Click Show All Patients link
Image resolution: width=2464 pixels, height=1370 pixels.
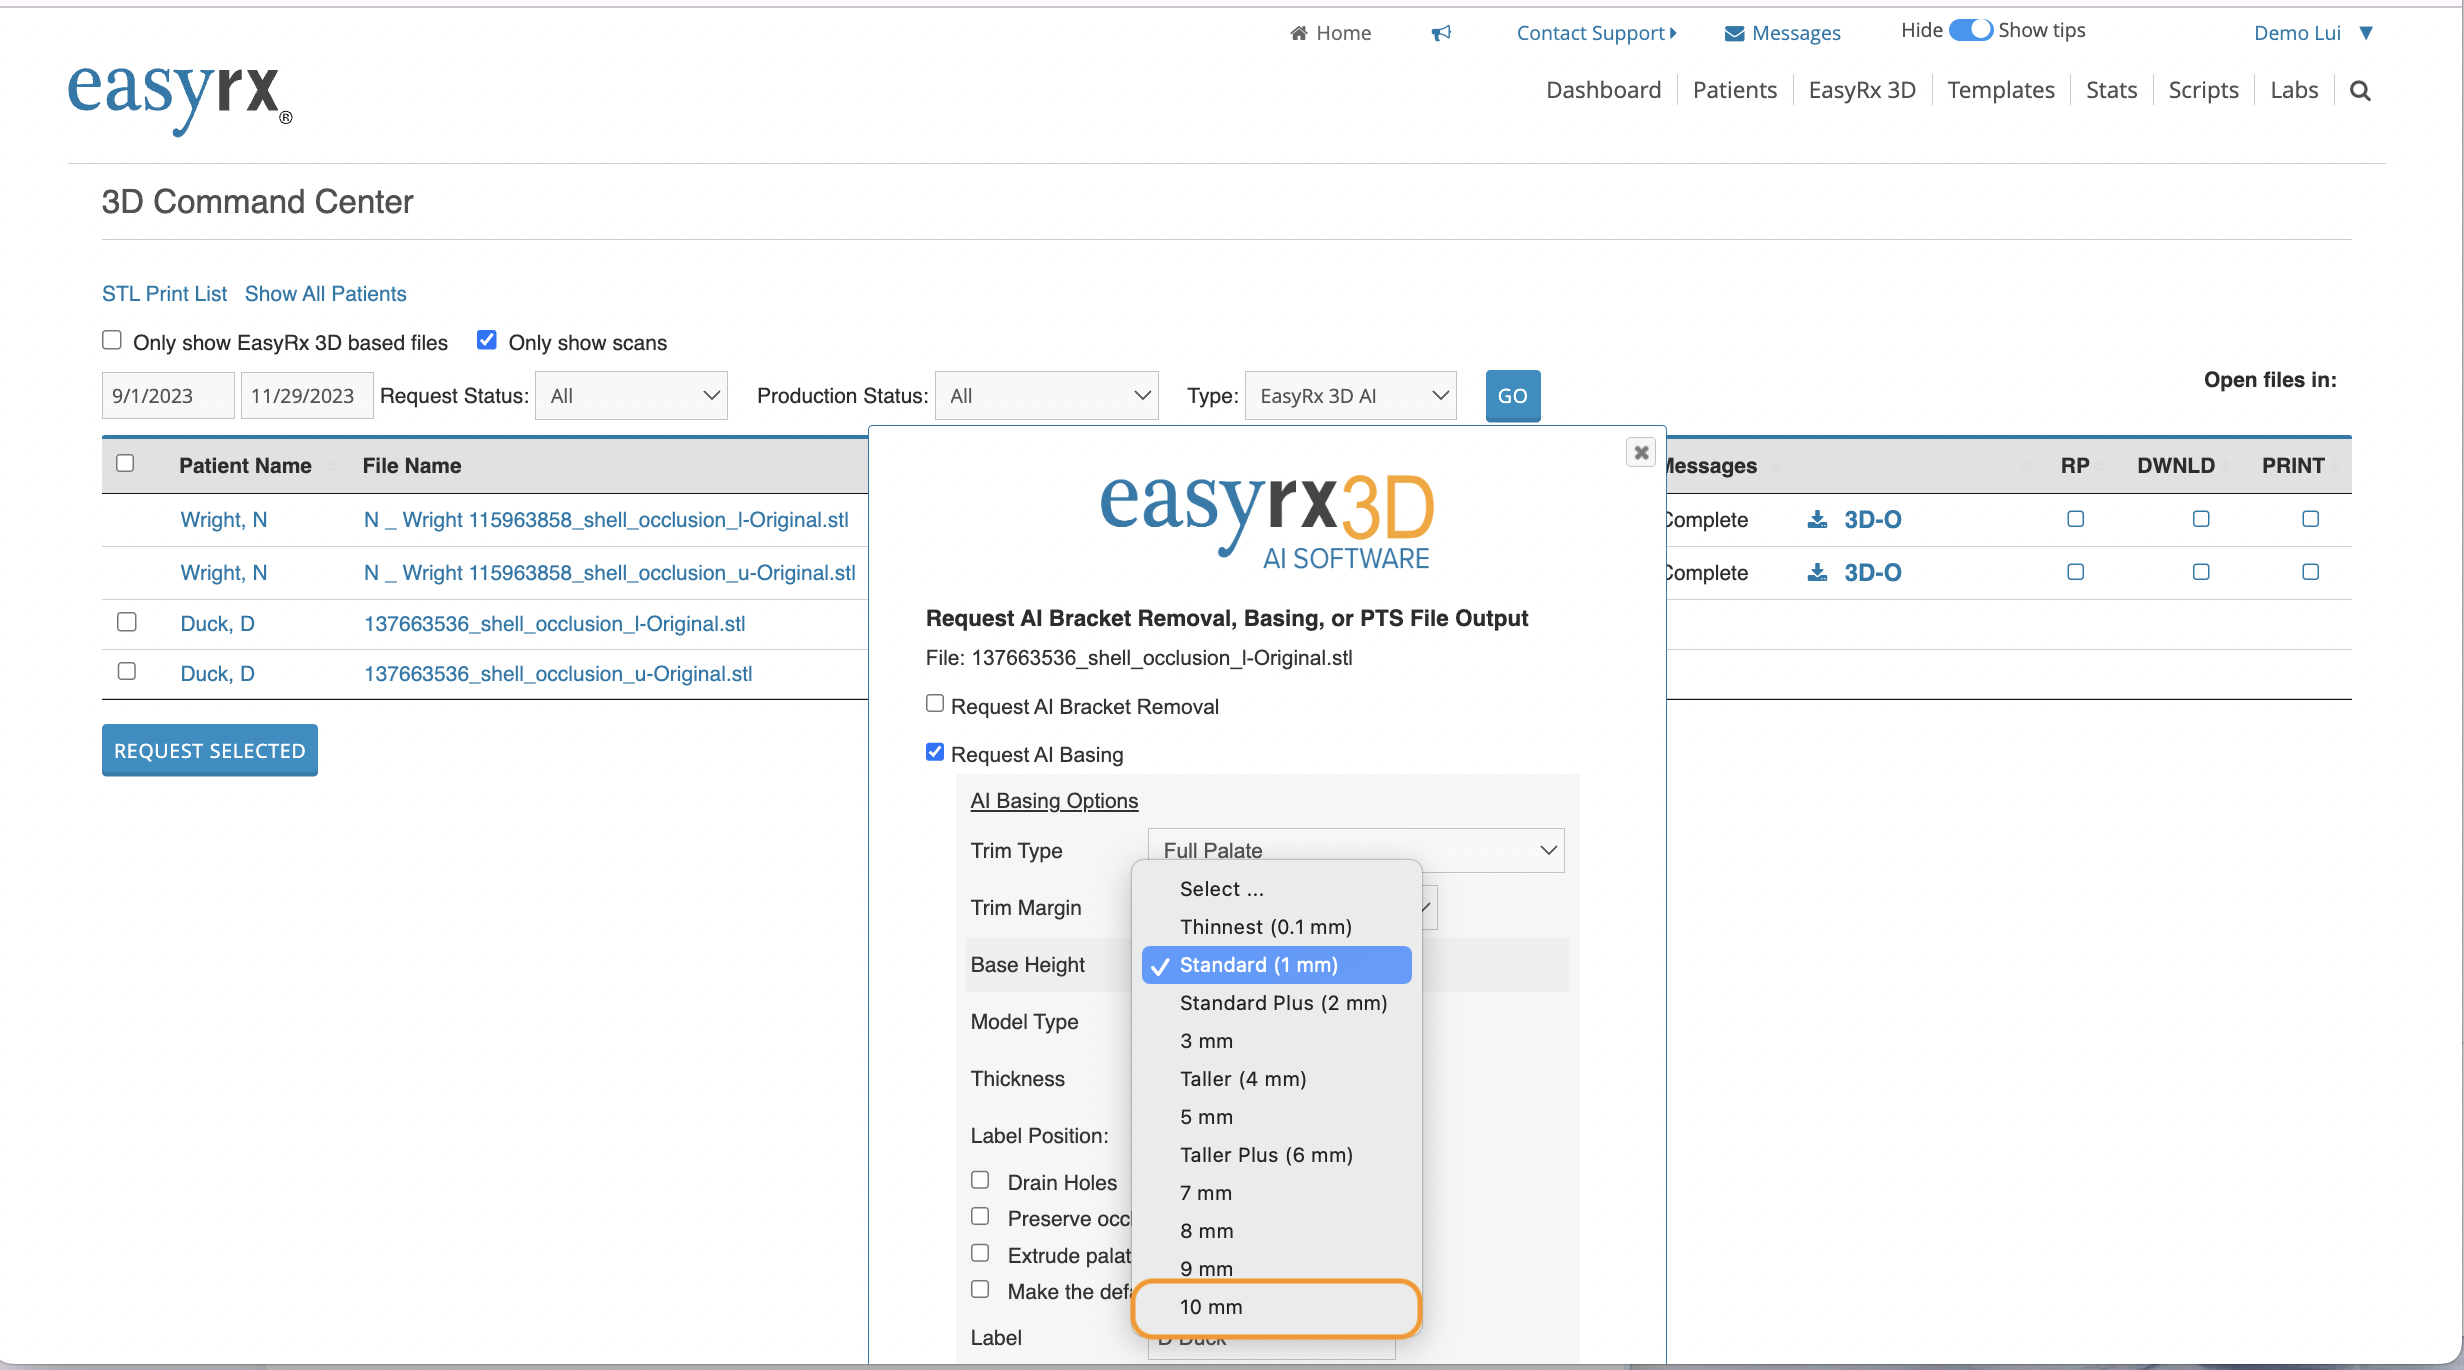[x=326, y=294]
